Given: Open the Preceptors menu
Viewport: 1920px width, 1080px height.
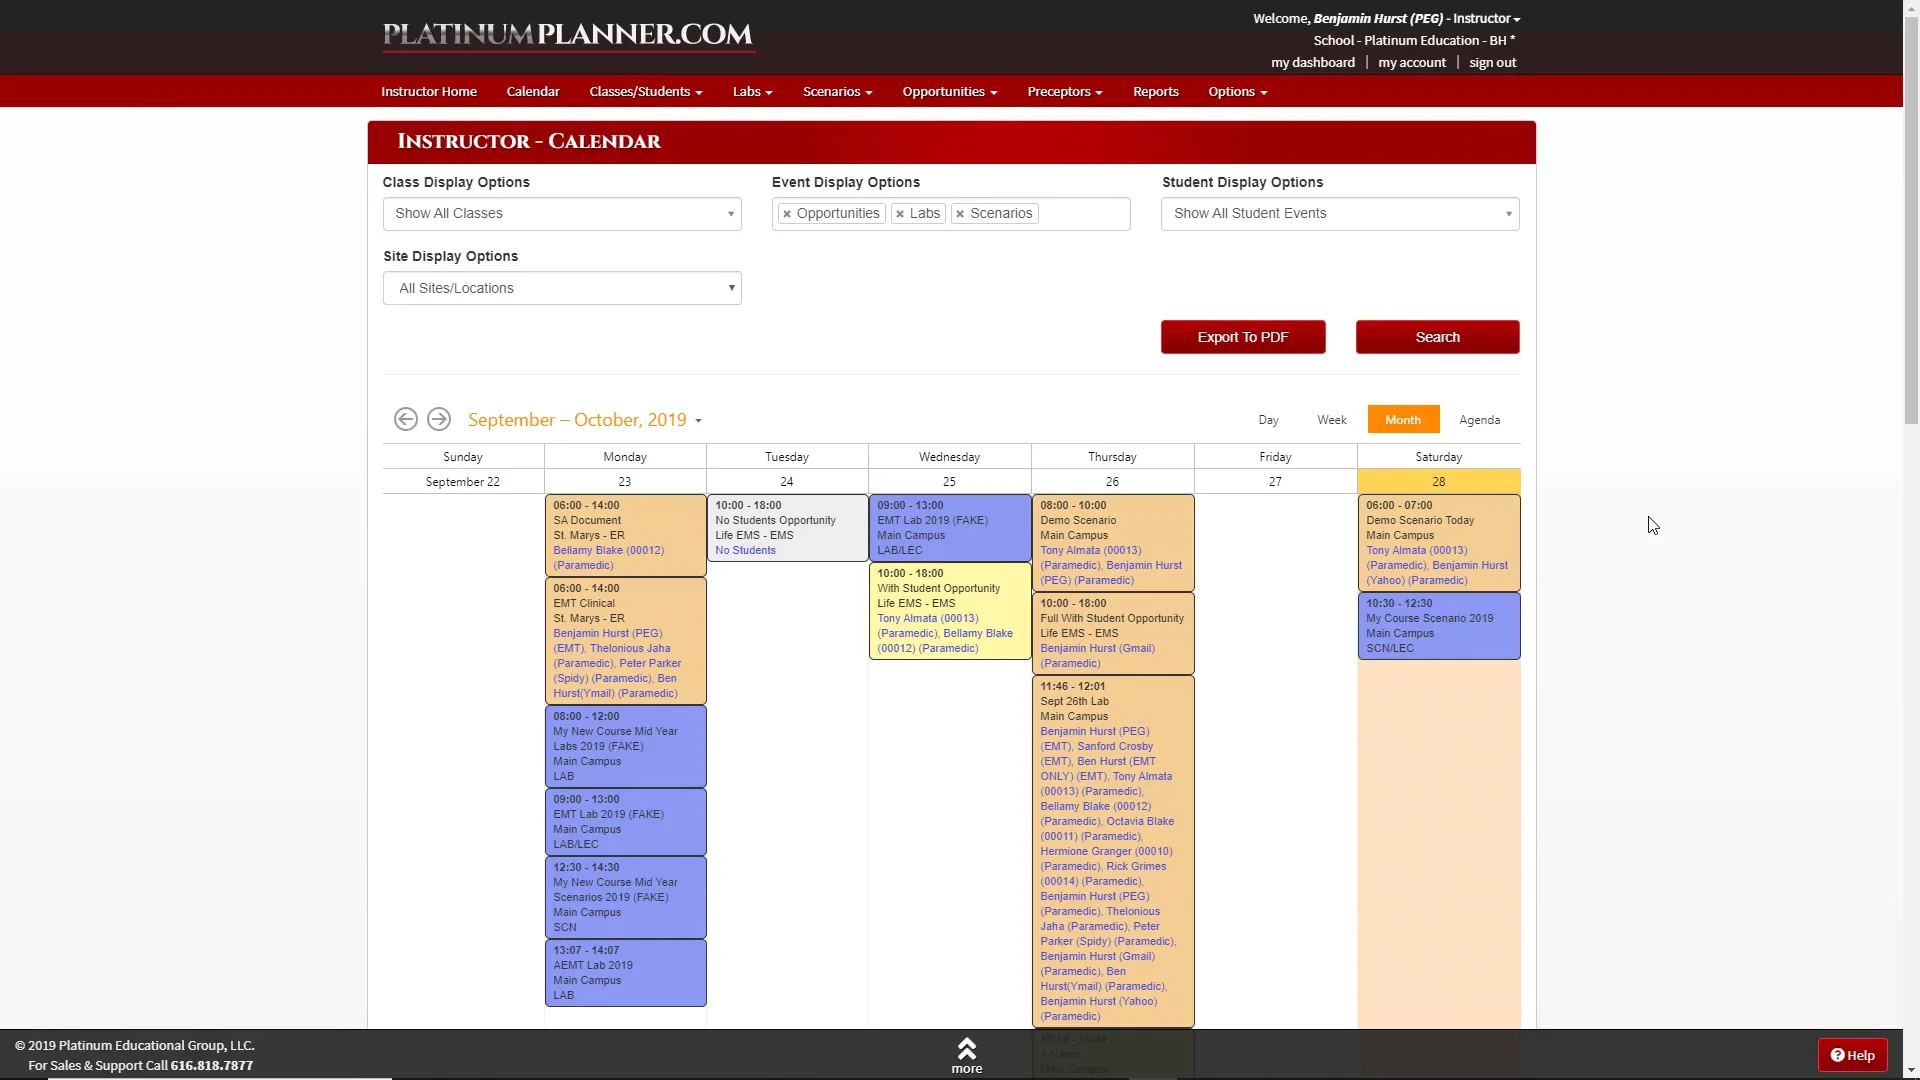Looking at the screenshot, I should 1063,91.
